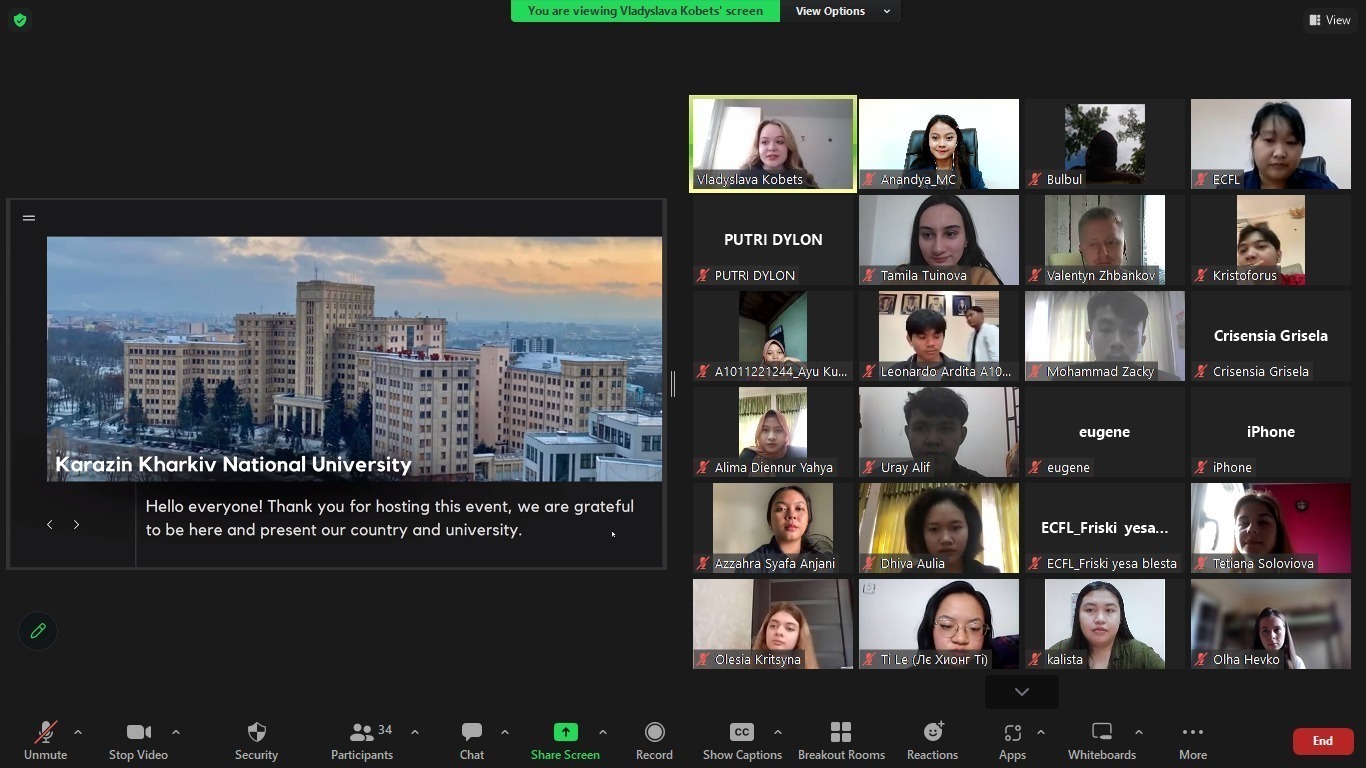Click Stop Video camera icon

click(x=138, y=732)
